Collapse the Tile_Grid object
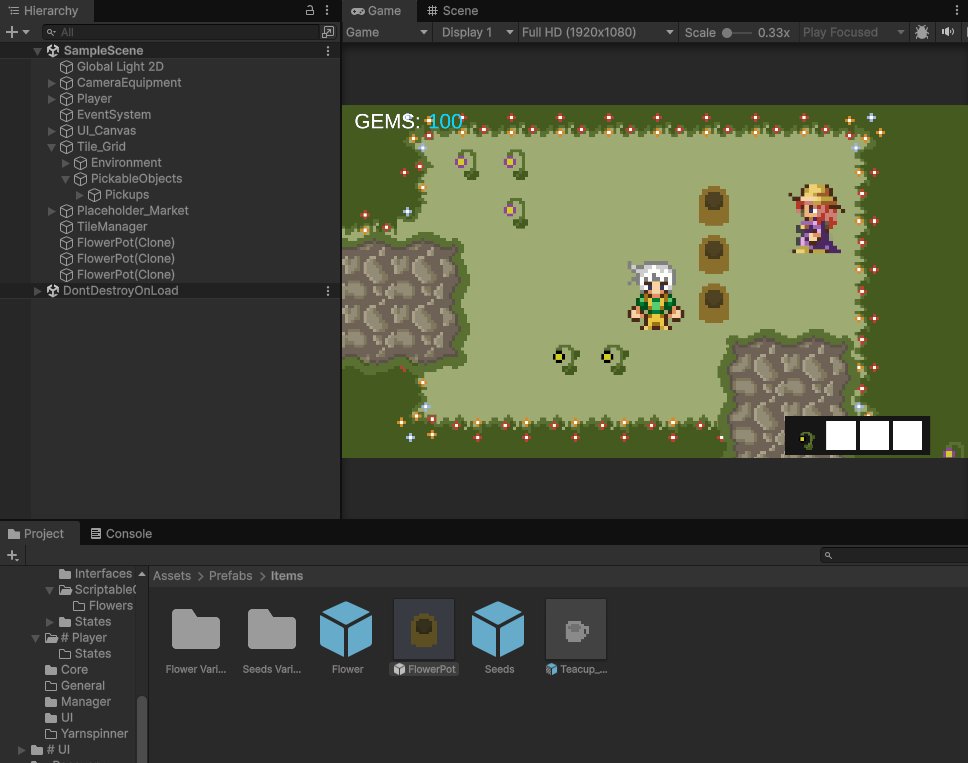968x763 pixels. click(x=52, y=147)
